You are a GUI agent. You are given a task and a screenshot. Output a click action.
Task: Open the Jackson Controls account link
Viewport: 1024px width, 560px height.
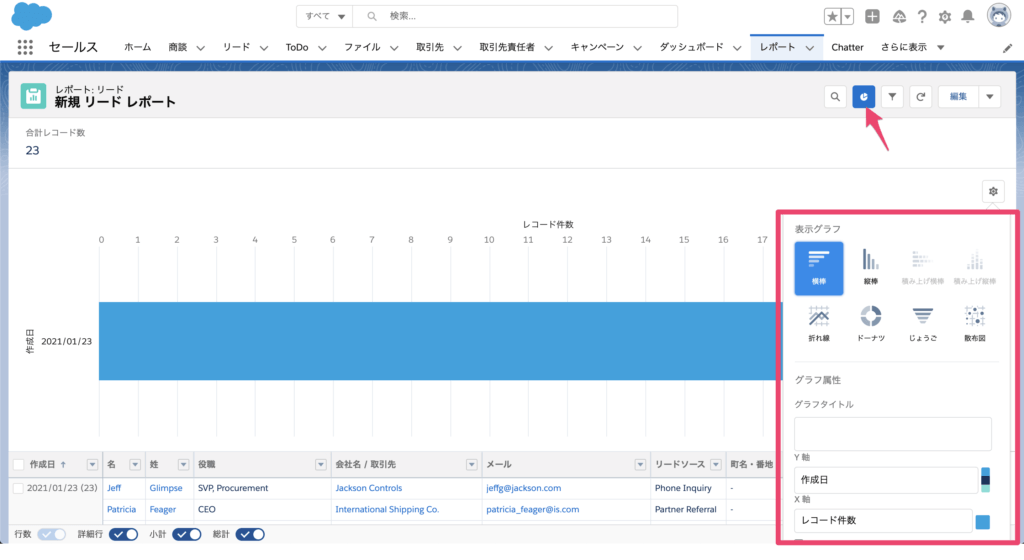point(368,488)
